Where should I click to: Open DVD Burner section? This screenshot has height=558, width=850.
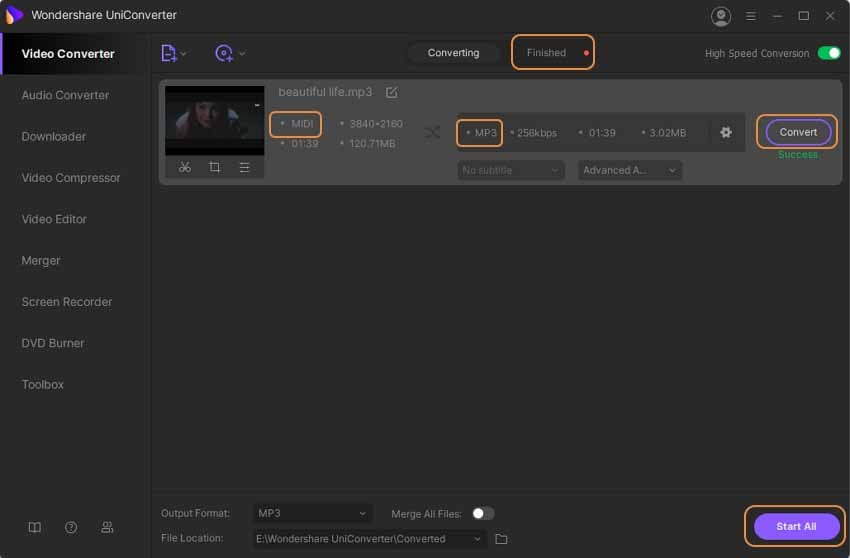53,343
